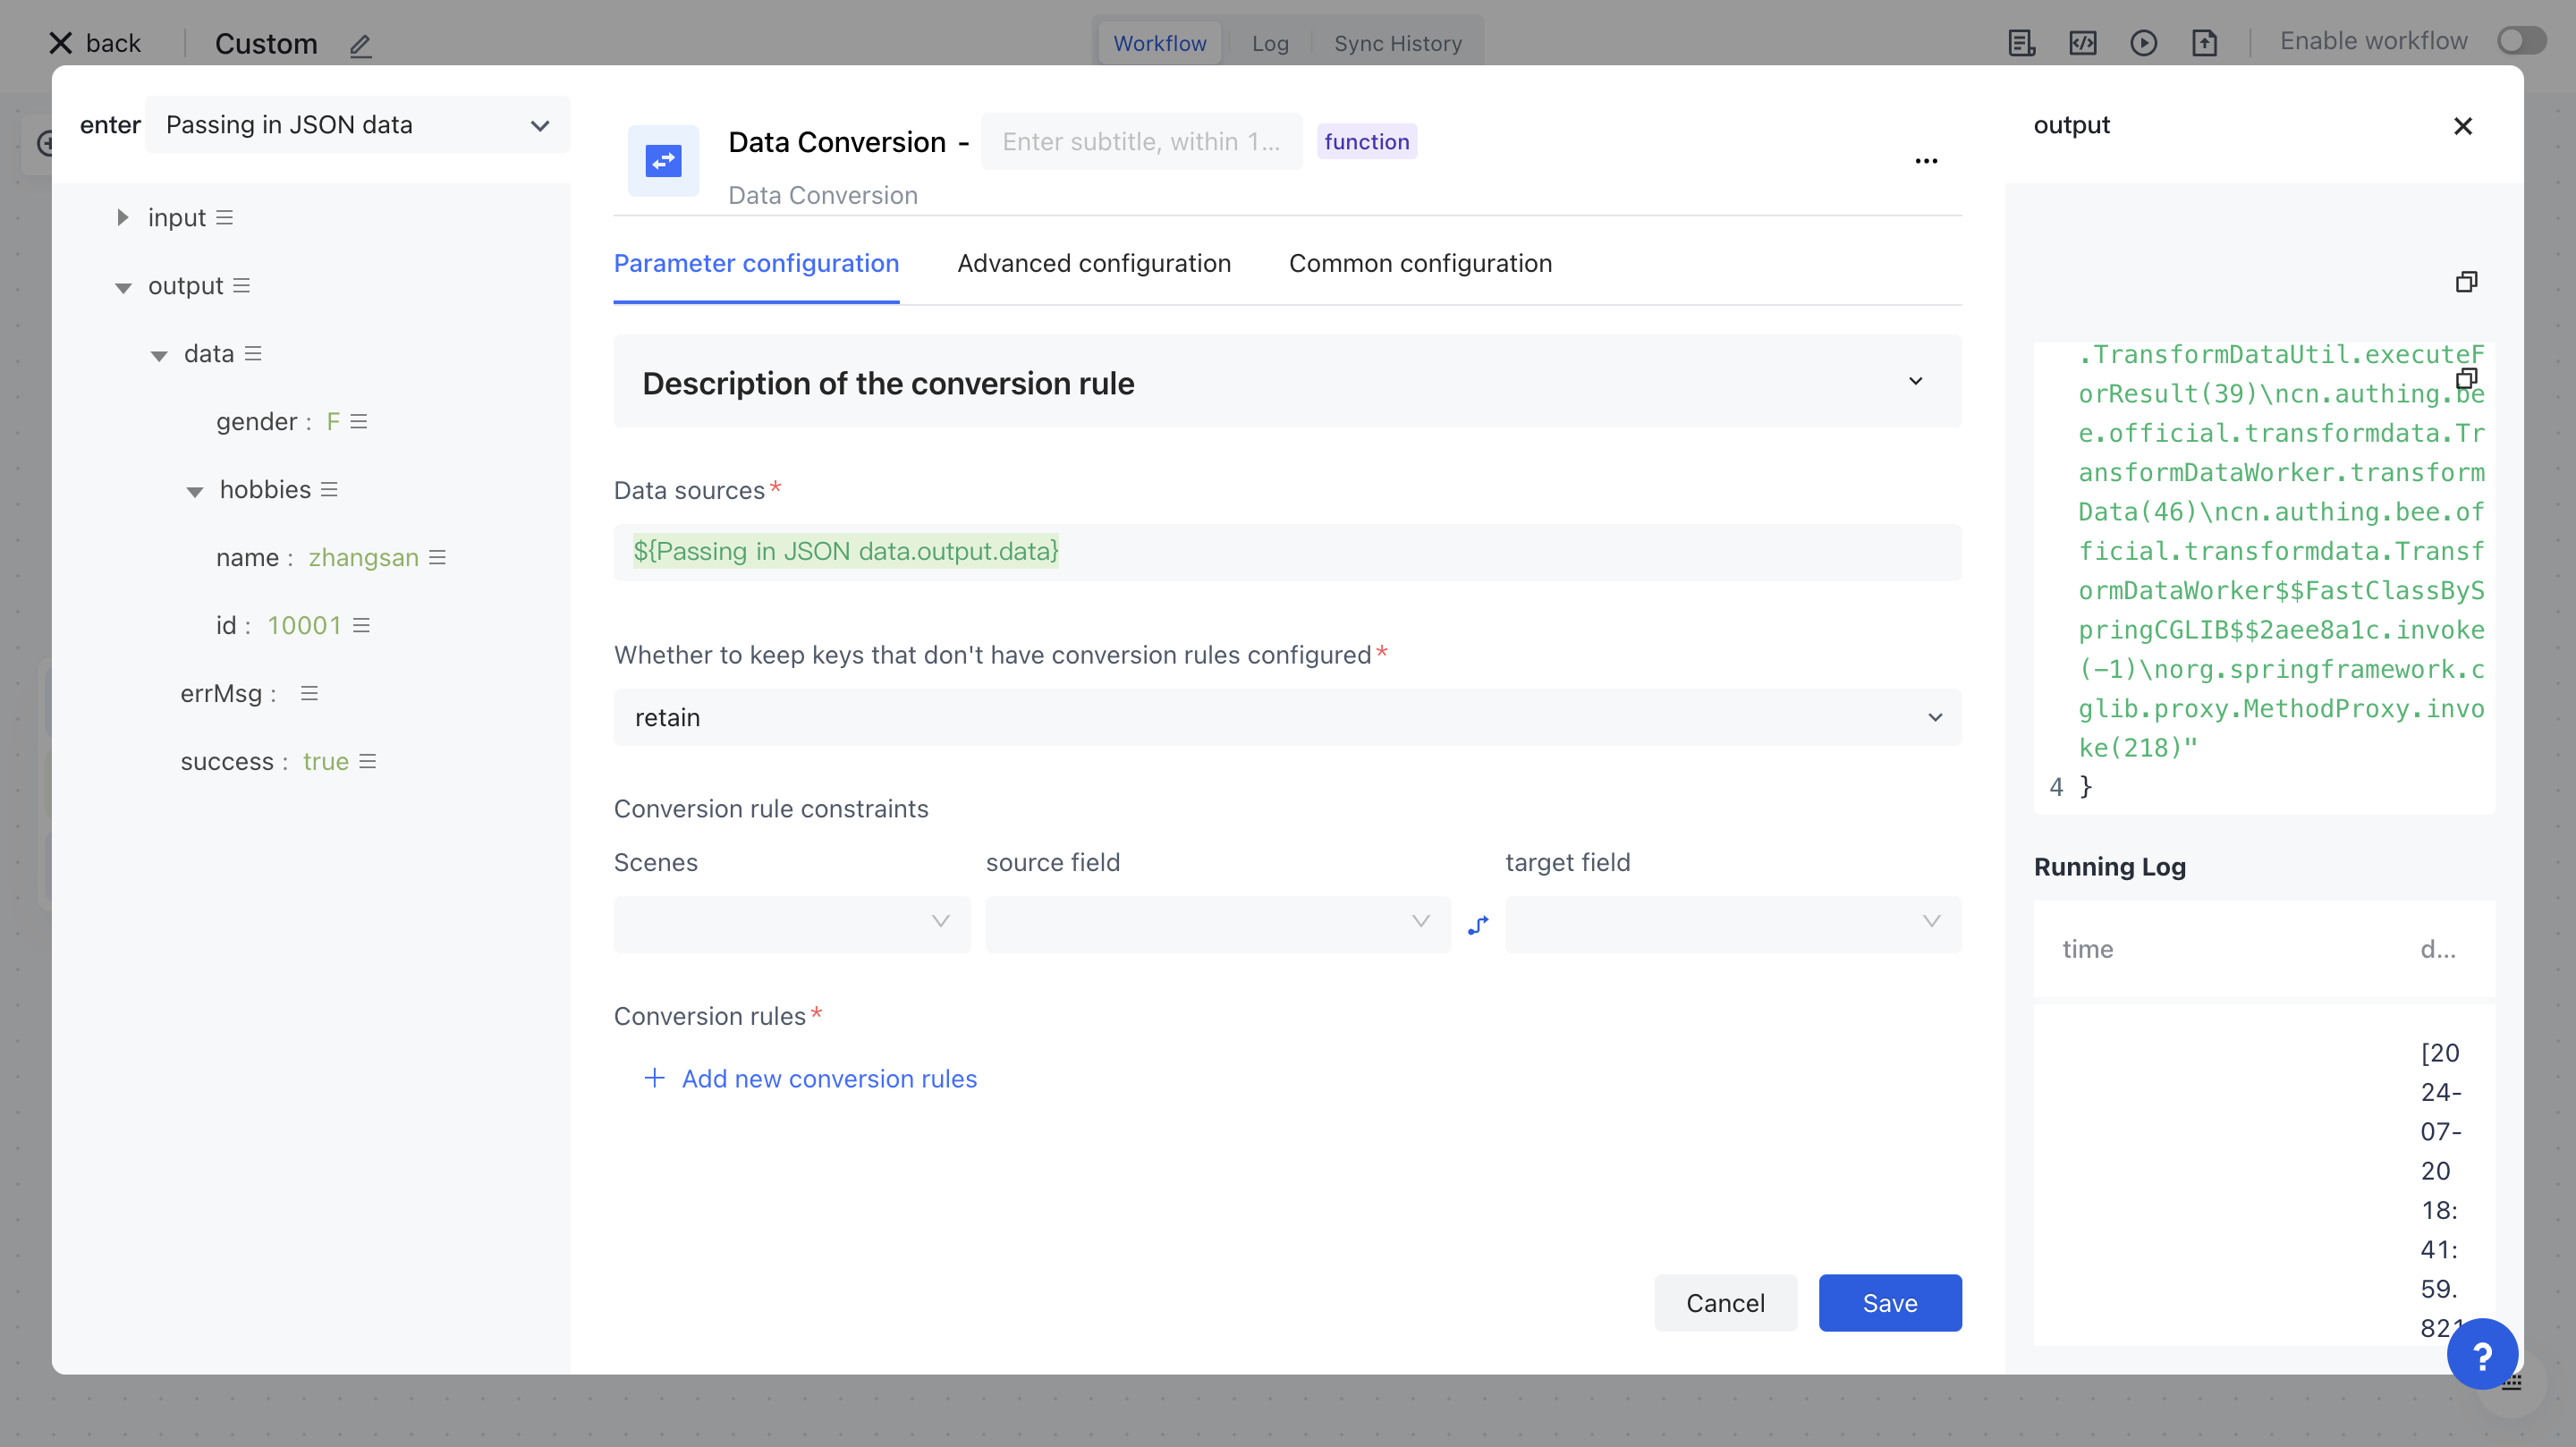
Task: Click the swap icon between source and target field
Action: point(1478,924)
